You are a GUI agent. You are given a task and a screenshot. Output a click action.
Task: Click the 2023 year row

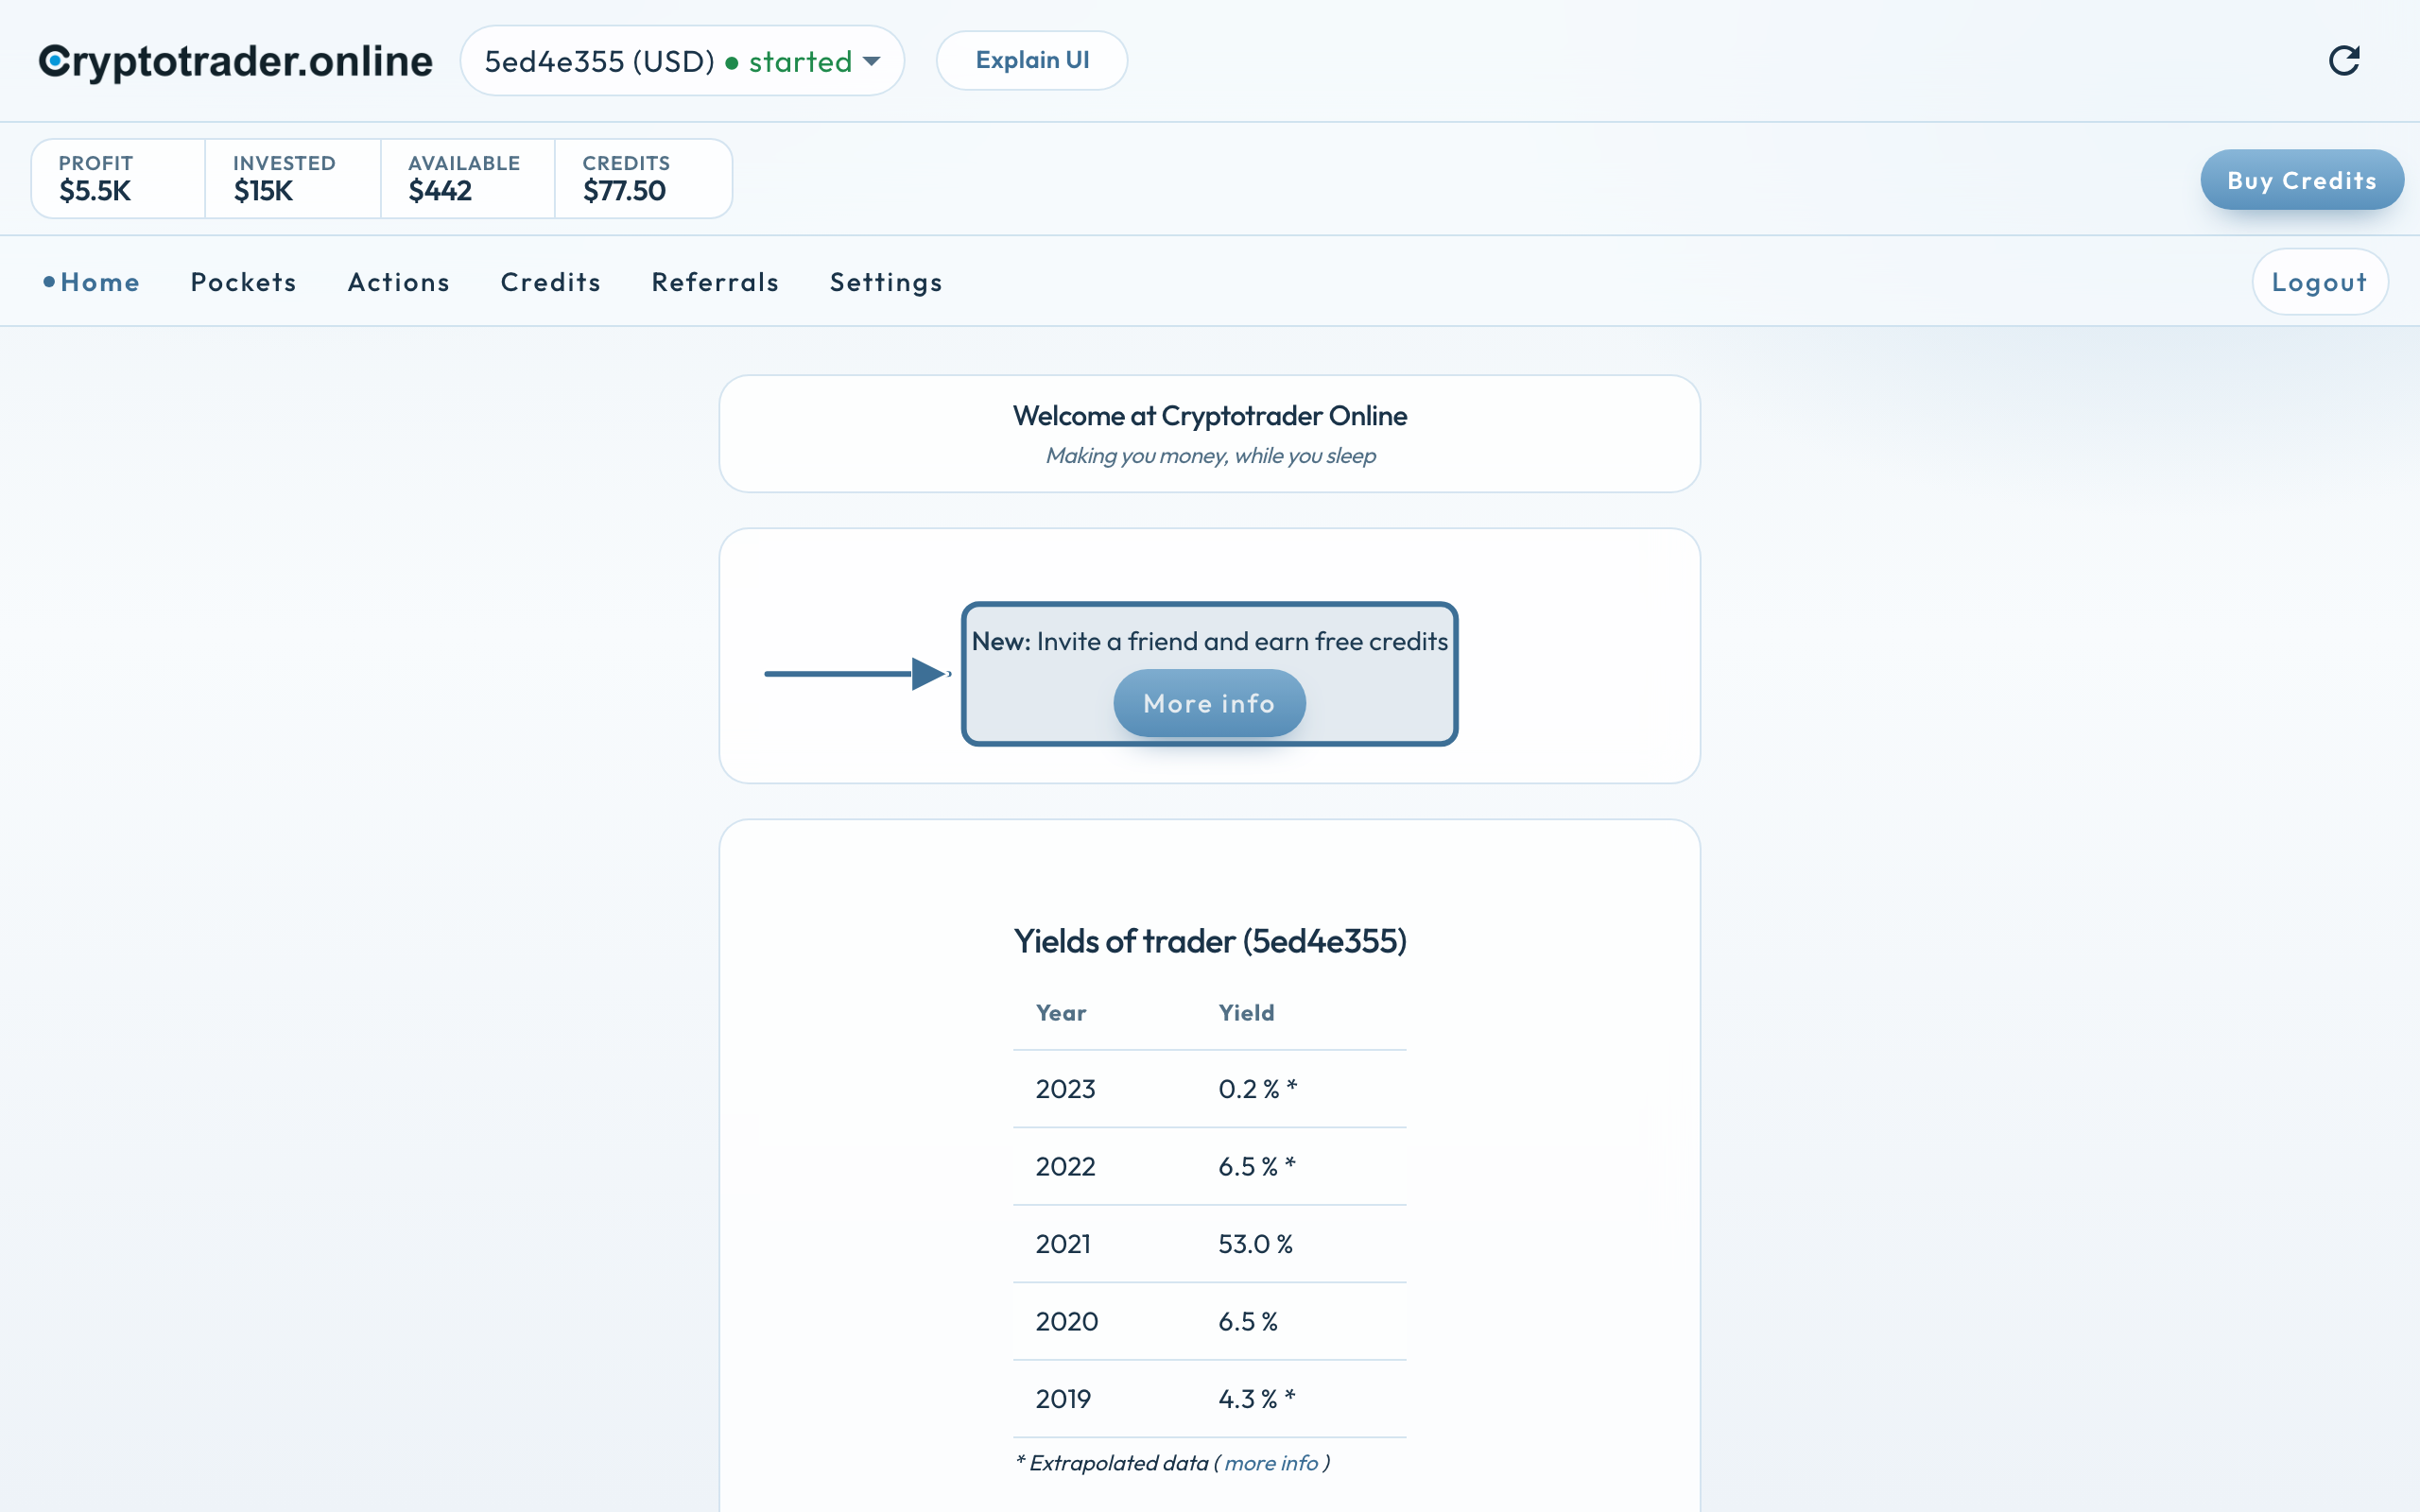click(1209, 1089)
